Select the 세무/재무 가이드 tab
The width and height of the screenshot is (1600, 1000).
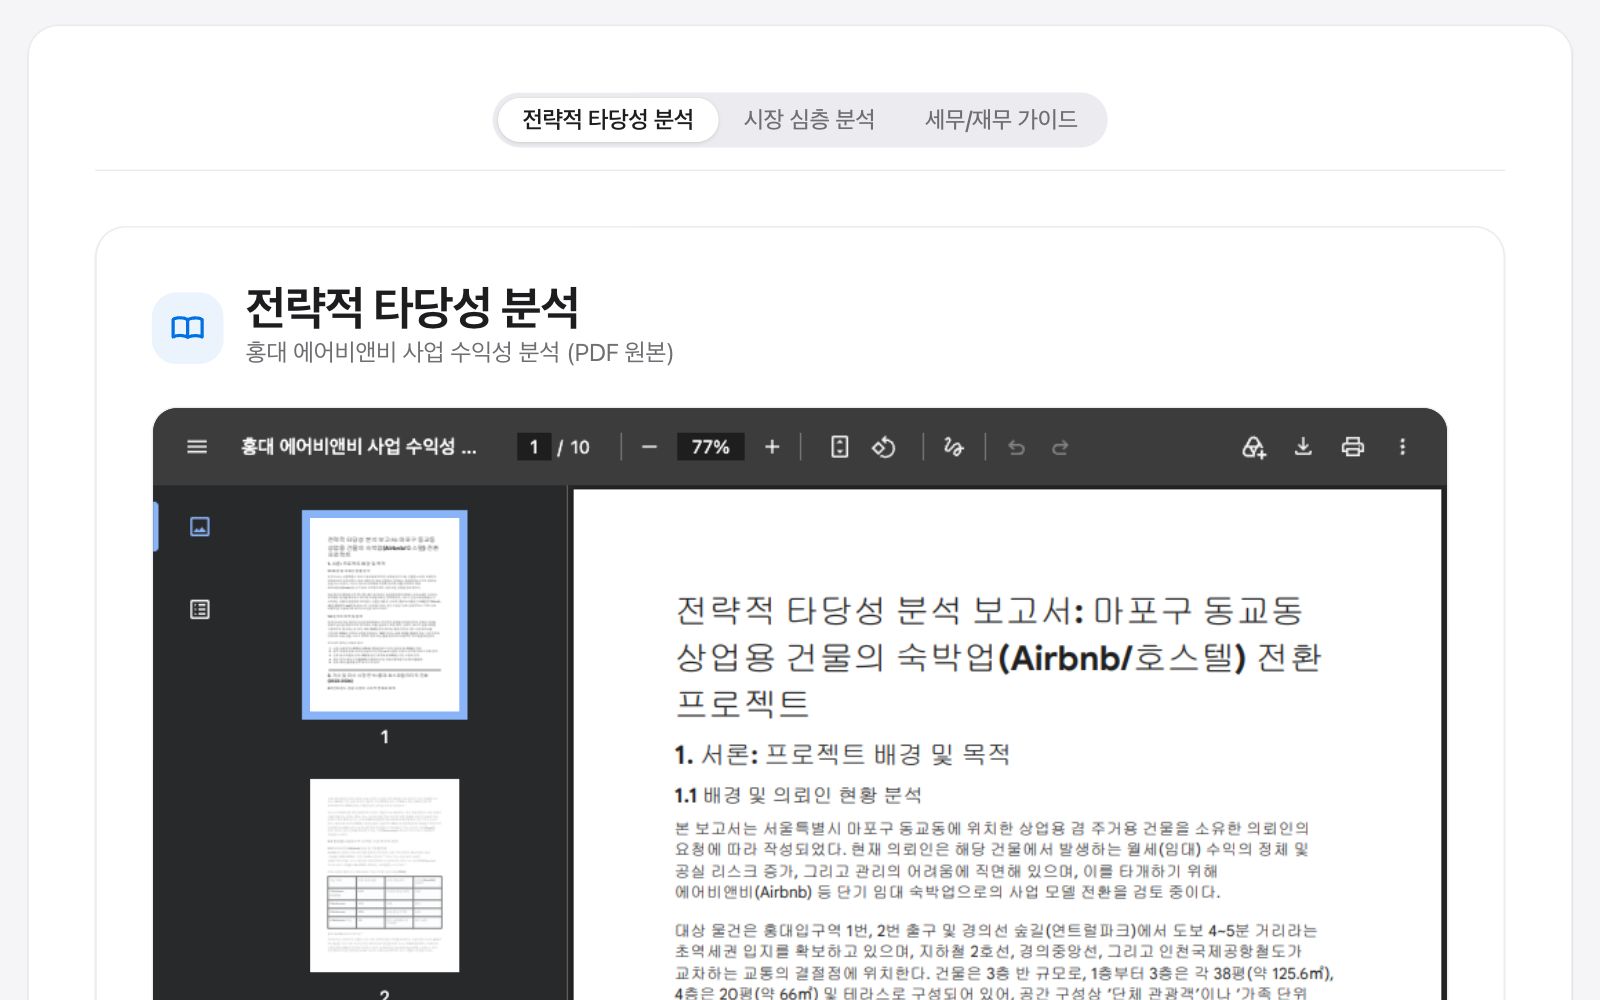(1001, 120)
